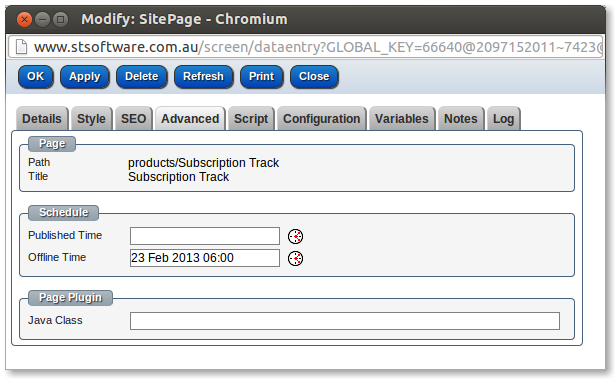Image resolution: width=615 pixels, height=379 pixels.
Task: Apply the page changes
Action: tap(85, 77)
